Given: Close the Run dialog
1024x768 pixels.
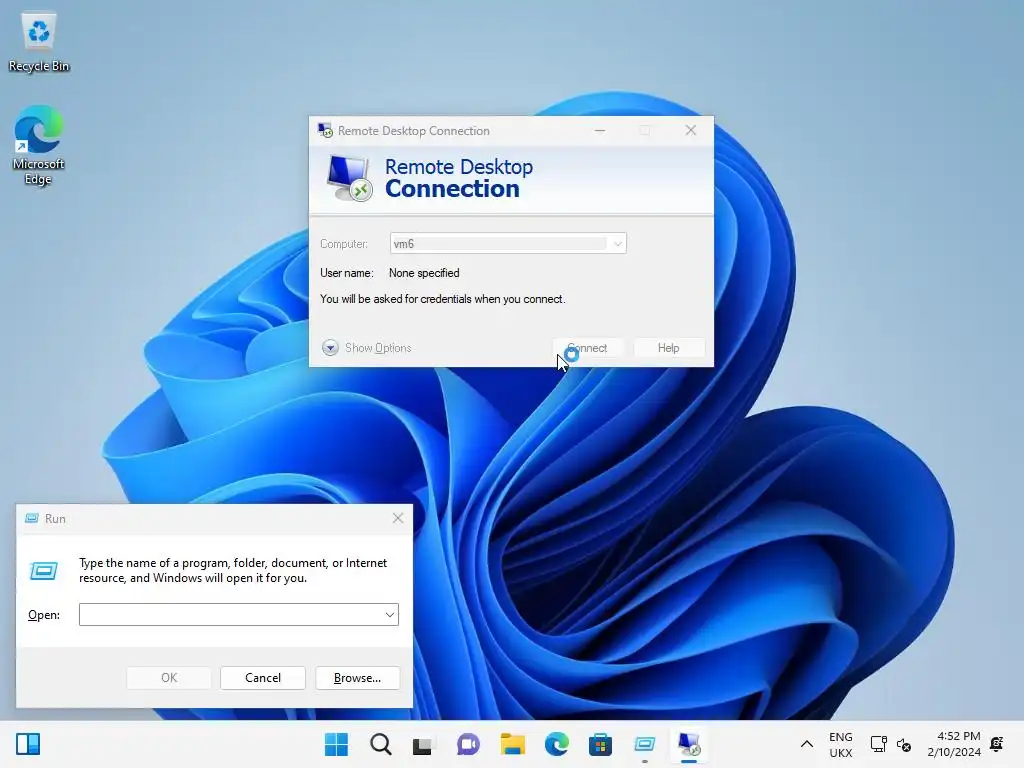Looking at the screenshot, I should pos(398,519).
